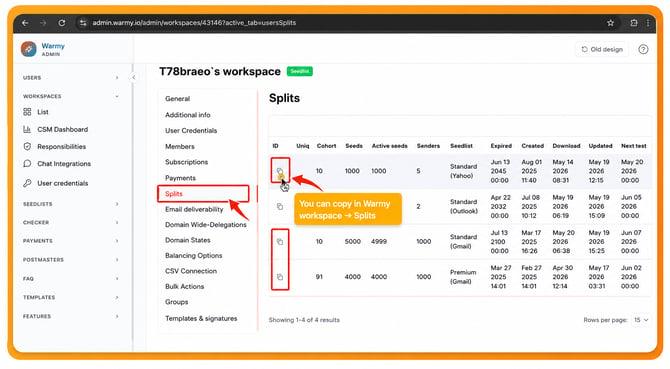Click the Next test column header

pos(634,146)
